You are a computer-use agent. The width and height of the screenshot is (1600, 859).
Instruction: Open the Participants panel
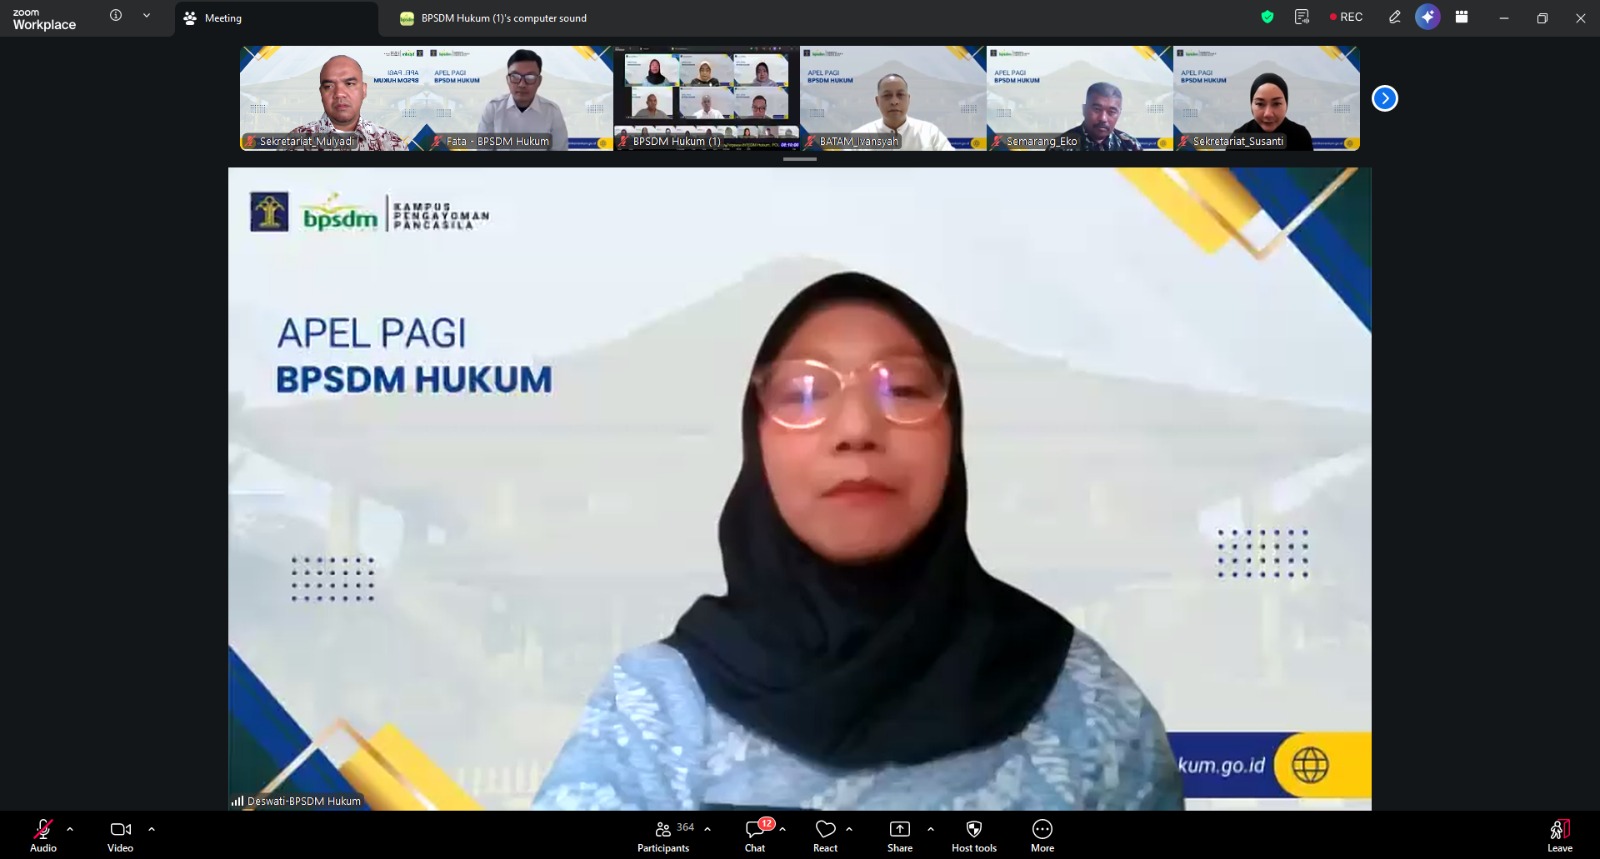point(663,835)
